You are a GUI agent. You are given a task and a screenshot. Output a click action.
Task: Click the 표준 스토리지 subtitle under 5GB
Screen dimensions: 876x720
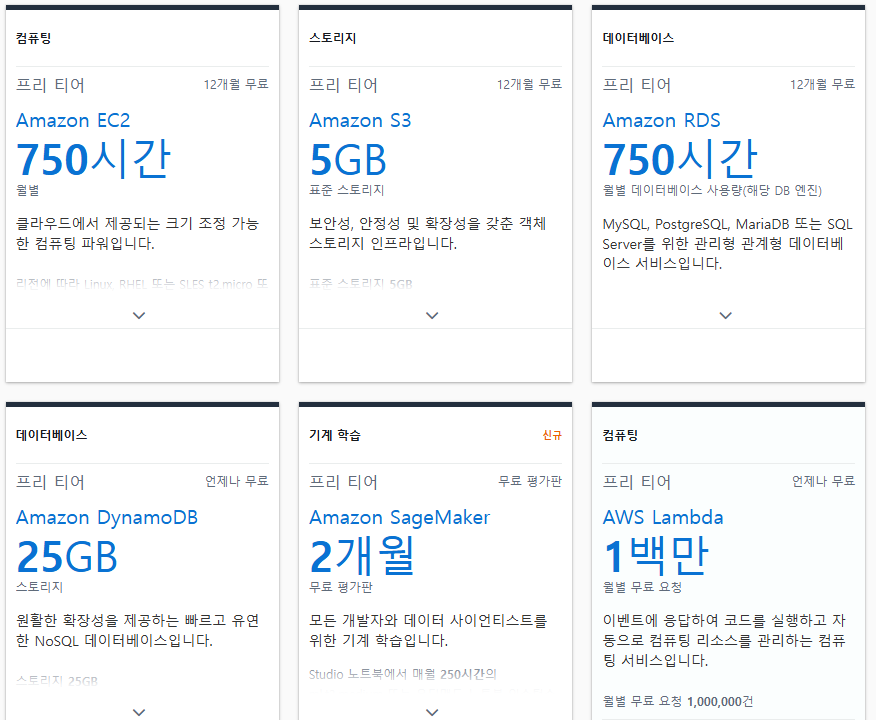(x=346, y=190)
